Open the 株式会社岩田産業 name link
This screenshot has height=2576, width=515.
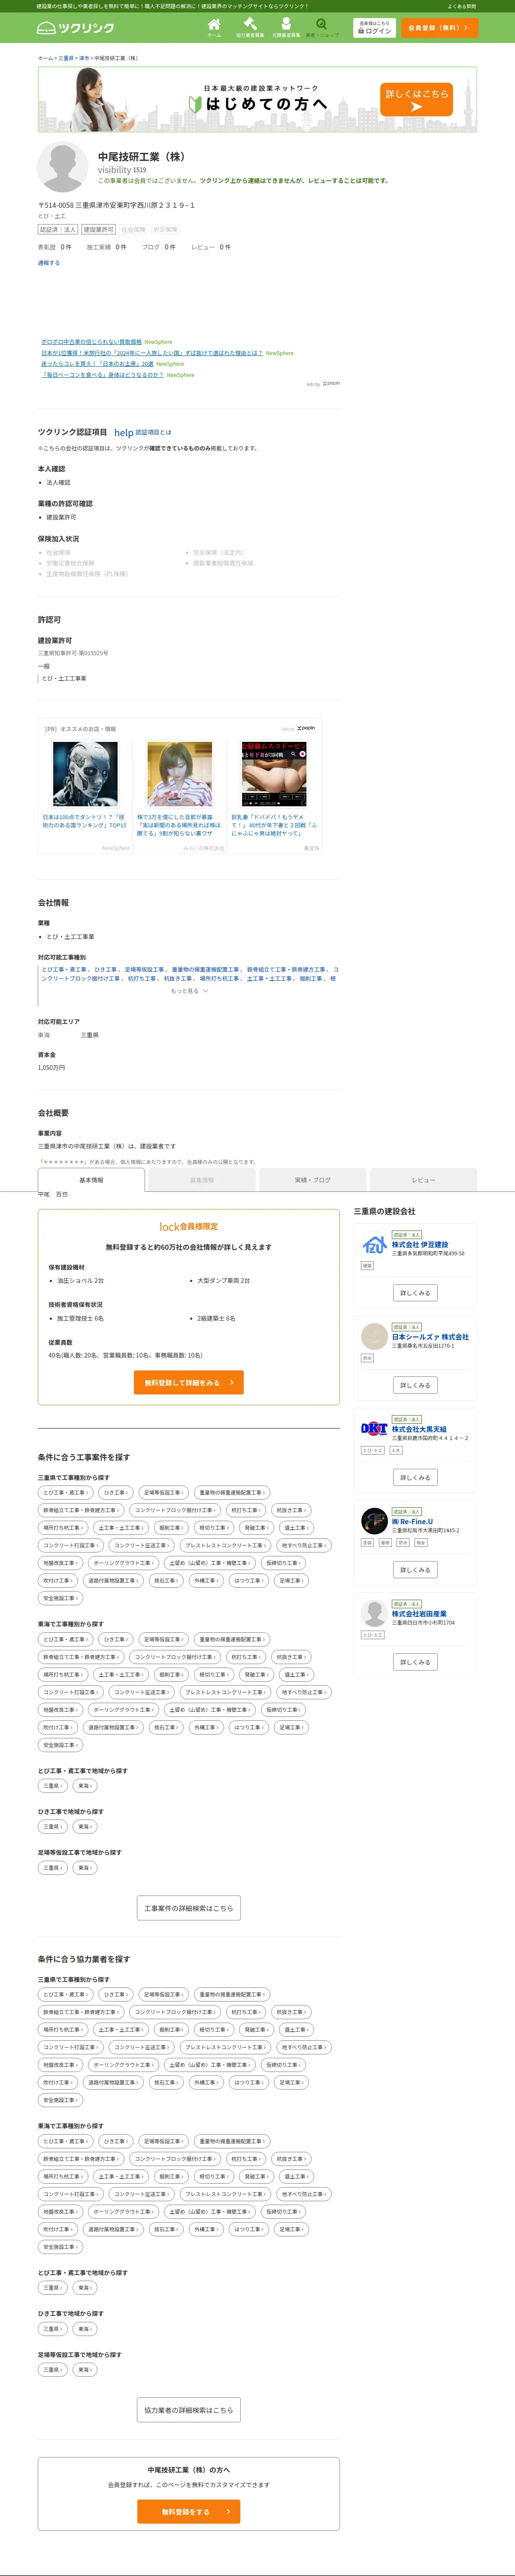click(419, 1614)
